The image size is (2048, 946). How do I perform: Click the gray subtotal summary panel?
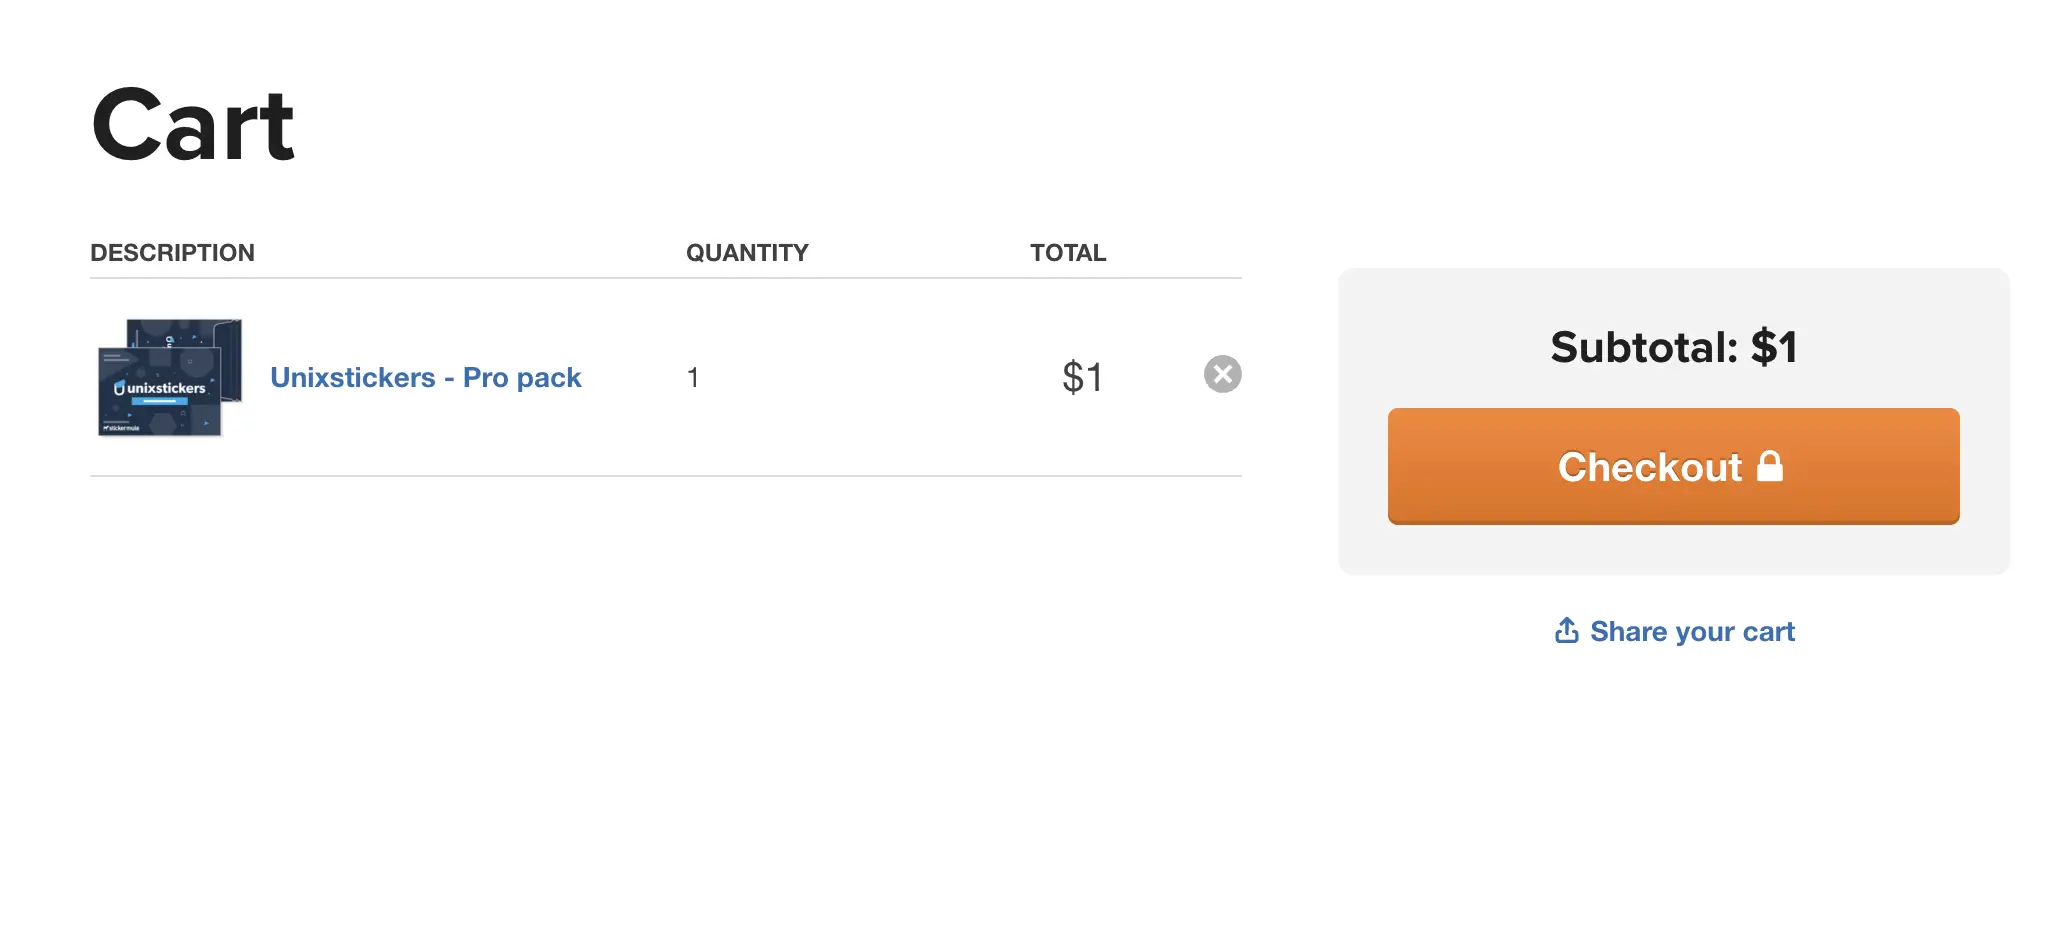click(x=1674, y=421)
